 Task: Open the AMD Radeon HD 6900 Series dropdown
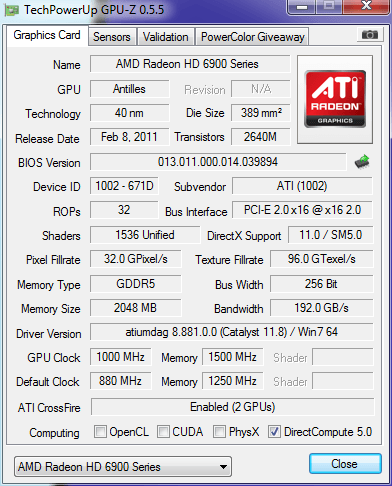pos(123,467)
